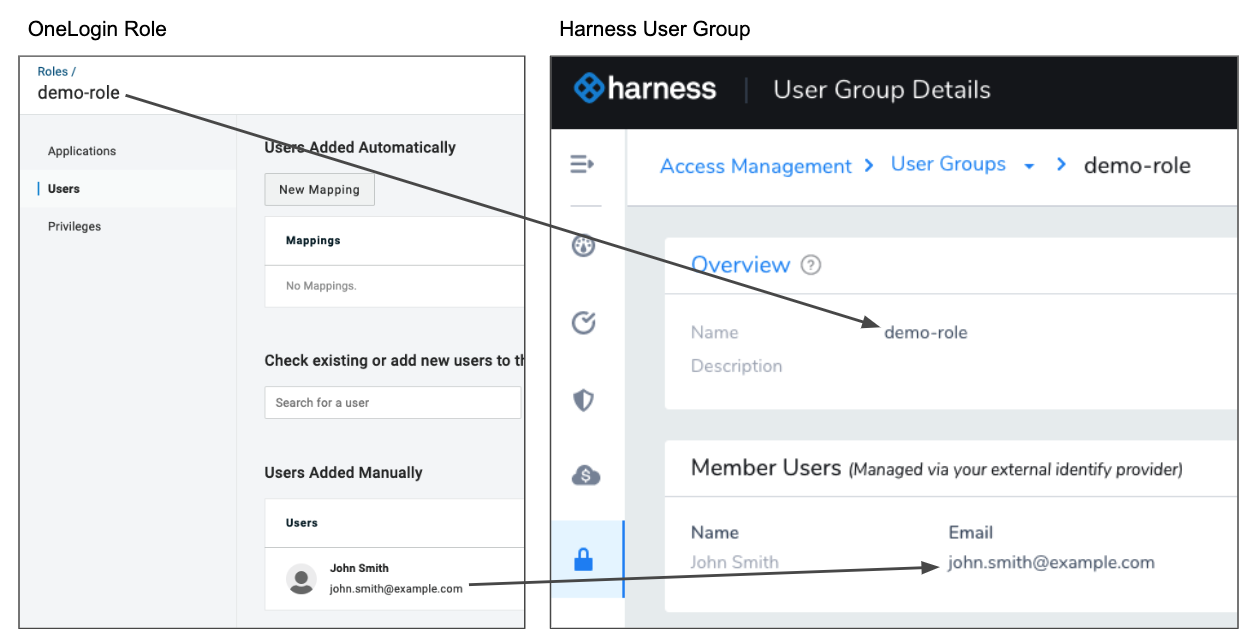Screen dimensions: 1250x642
Task: Click chevron after Access Management breadcrumb
Action: pos(869,164)
